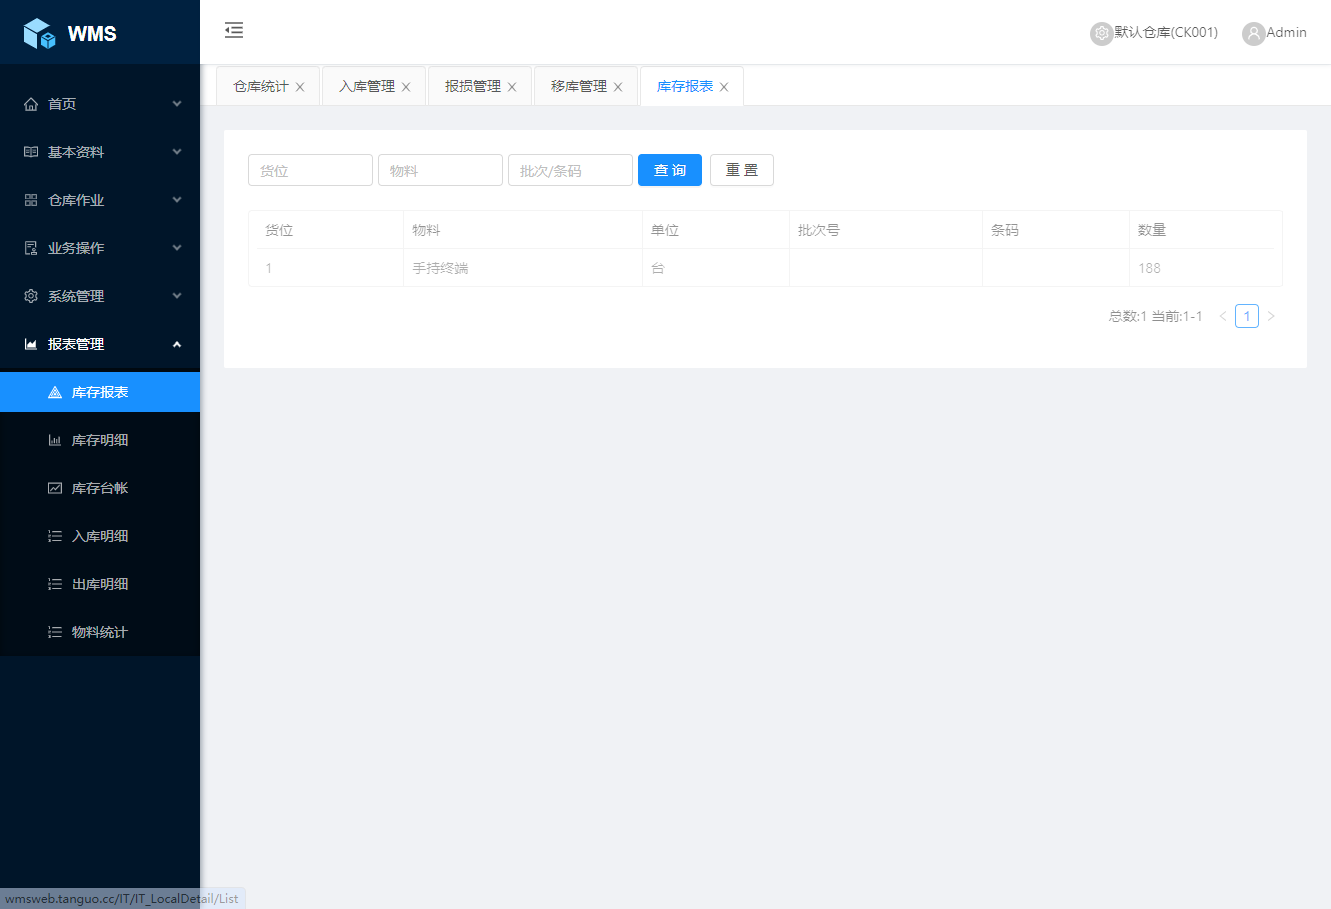Image resolution: width=1331 pixels, height=909 pixels.
Task: Close the 库存报表 tab
Action: point(724,87)
